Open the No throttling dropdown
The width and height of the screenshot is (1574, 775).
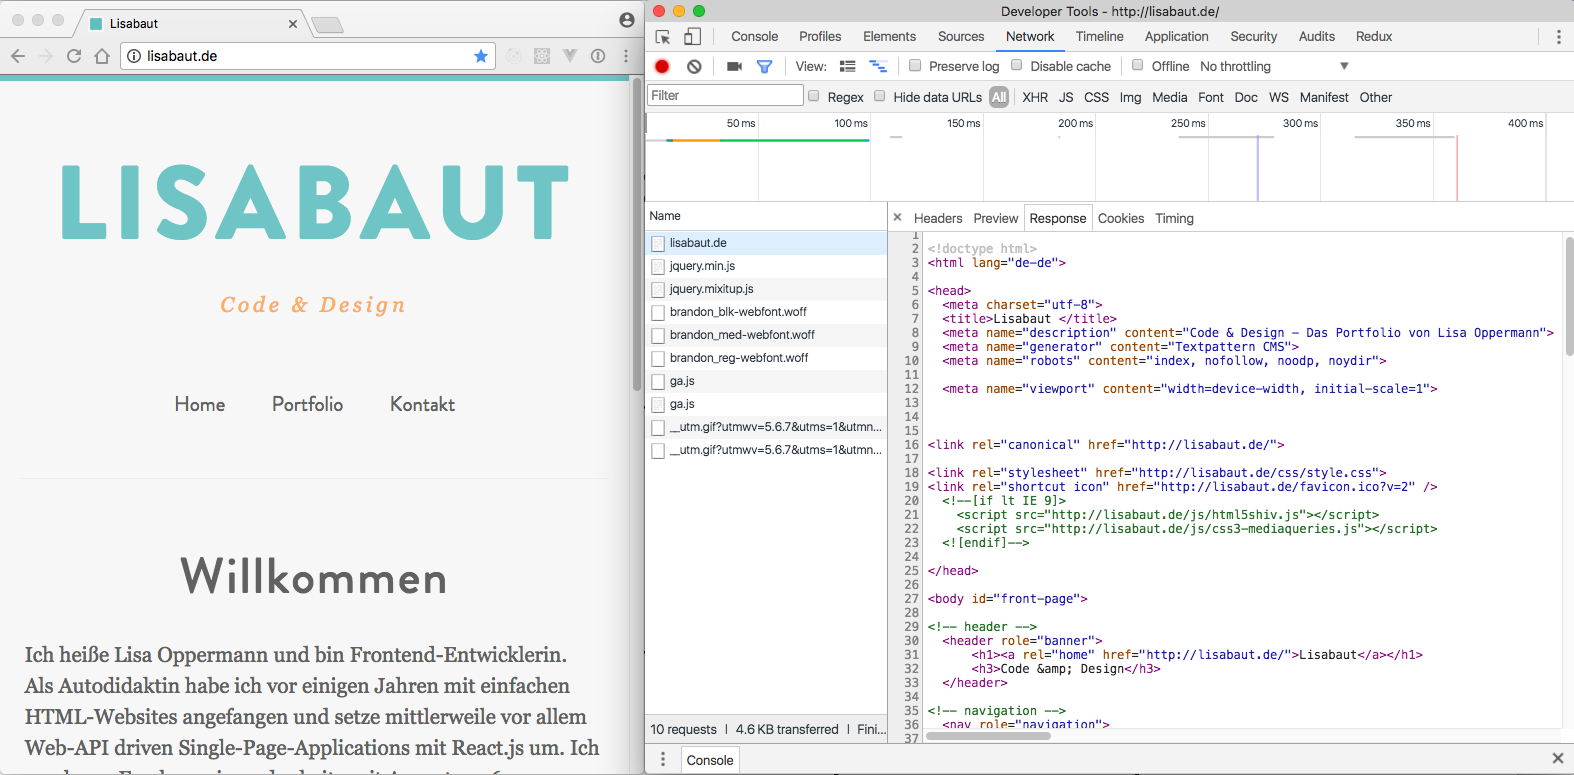[x=1274, y=66]
